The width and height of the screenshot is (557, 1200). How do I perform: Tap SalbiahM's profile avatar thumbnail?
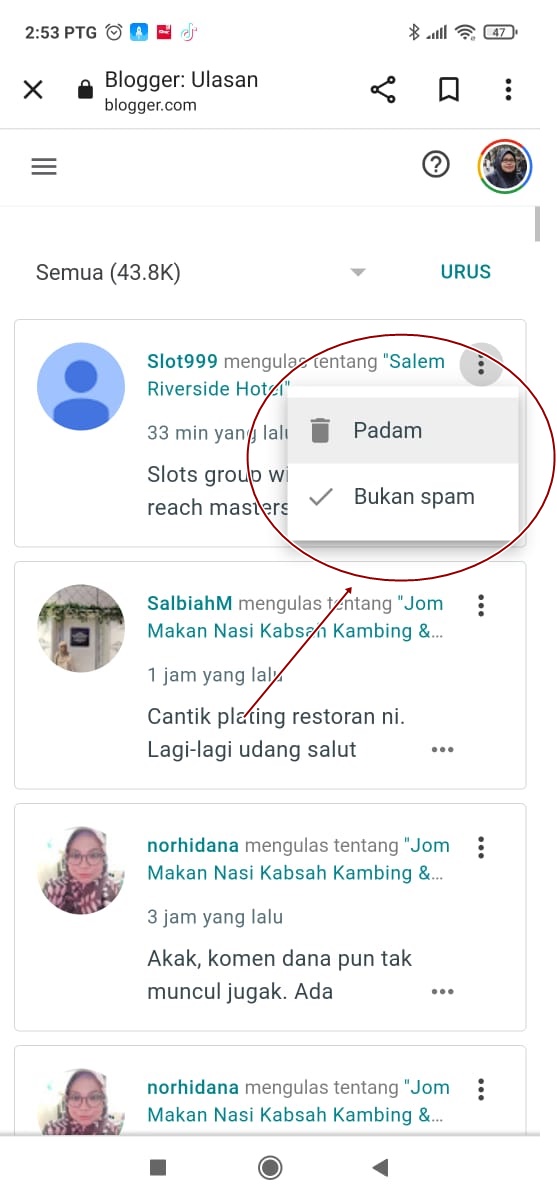(81, 628)
